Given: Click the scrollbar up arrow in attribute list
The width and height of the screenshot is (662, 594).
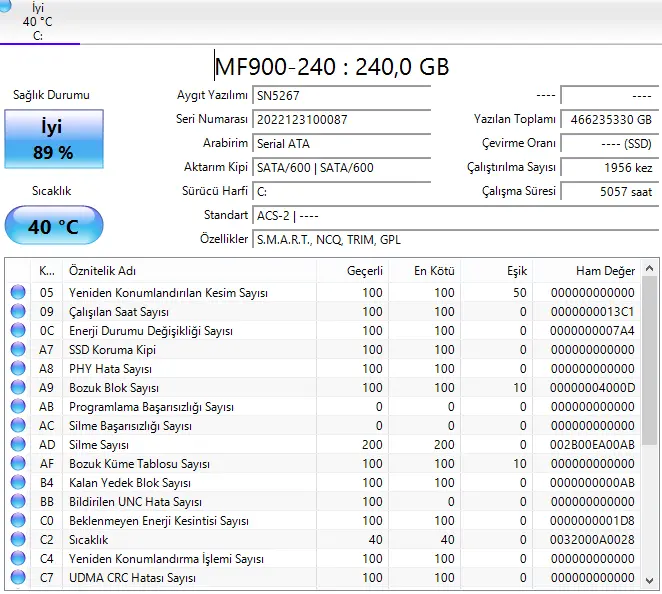Looking at the screenshot, I should [650, 268].
